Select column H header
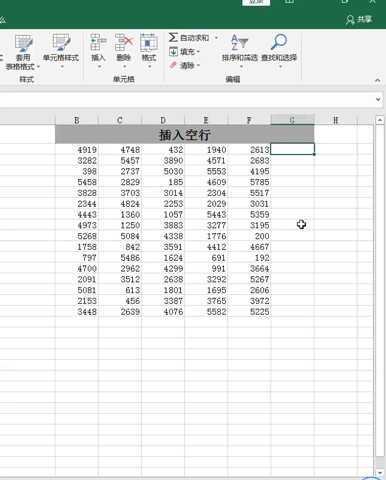 coord(336,120)
